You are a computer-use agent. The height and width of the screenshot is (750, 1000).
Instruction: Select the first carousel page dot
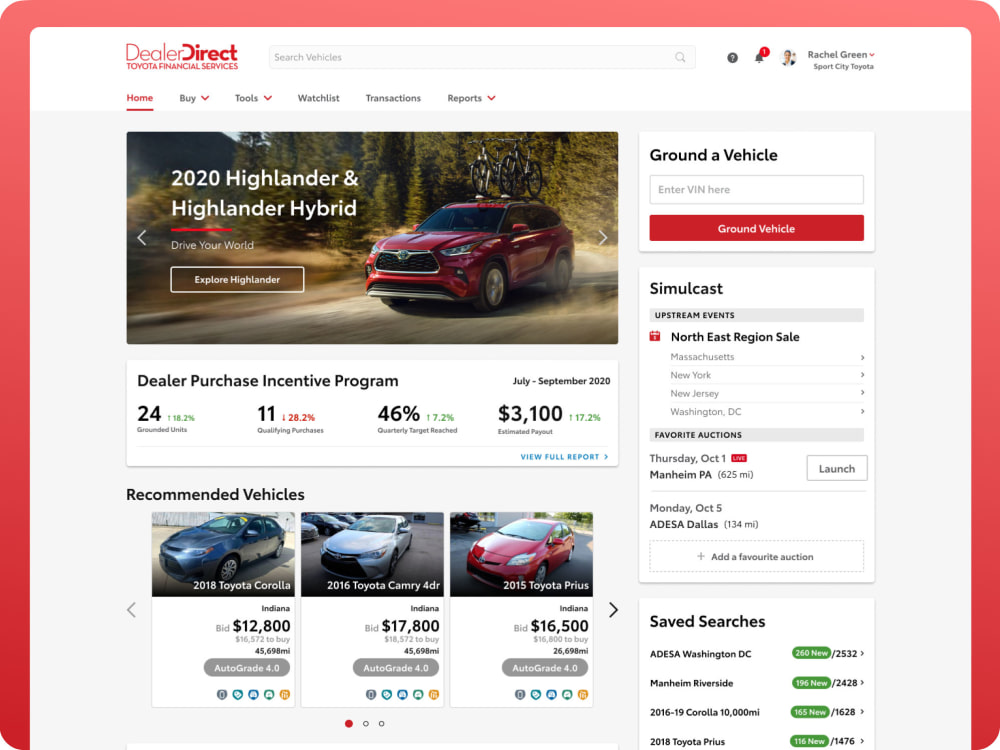click(349, 724)
